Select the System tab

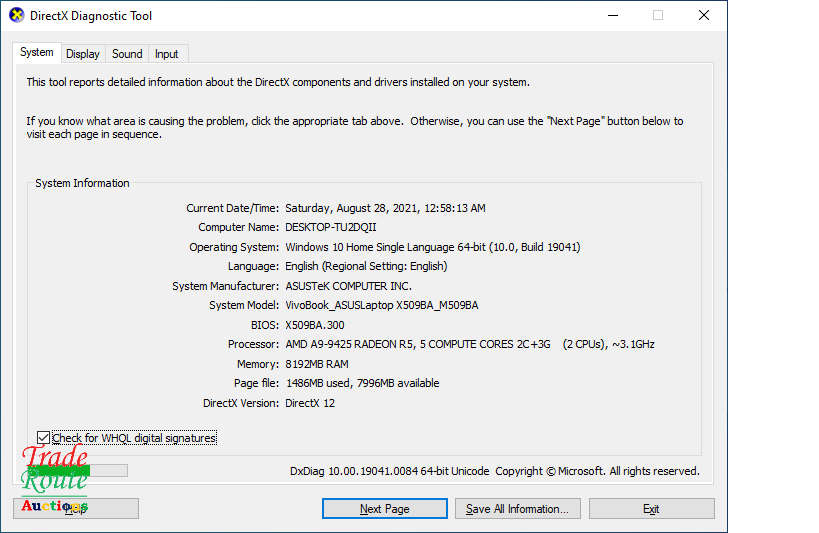(x=37, y=53)
